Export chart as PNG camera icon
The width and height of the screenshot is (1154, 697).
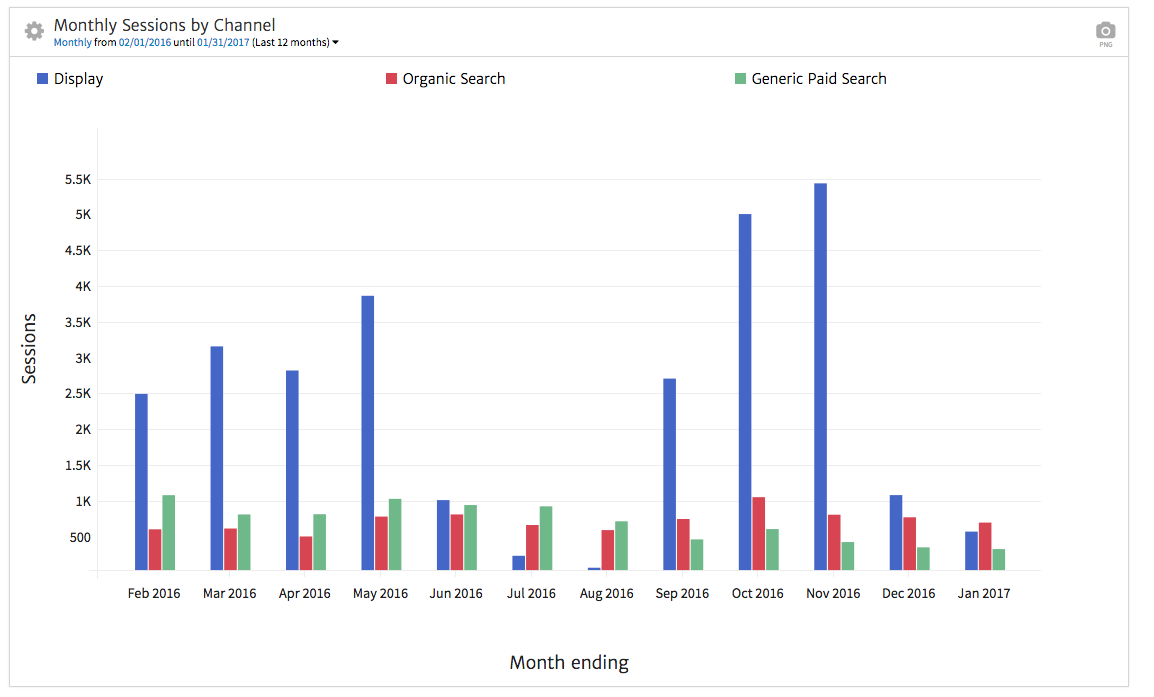click(1105, 31)
